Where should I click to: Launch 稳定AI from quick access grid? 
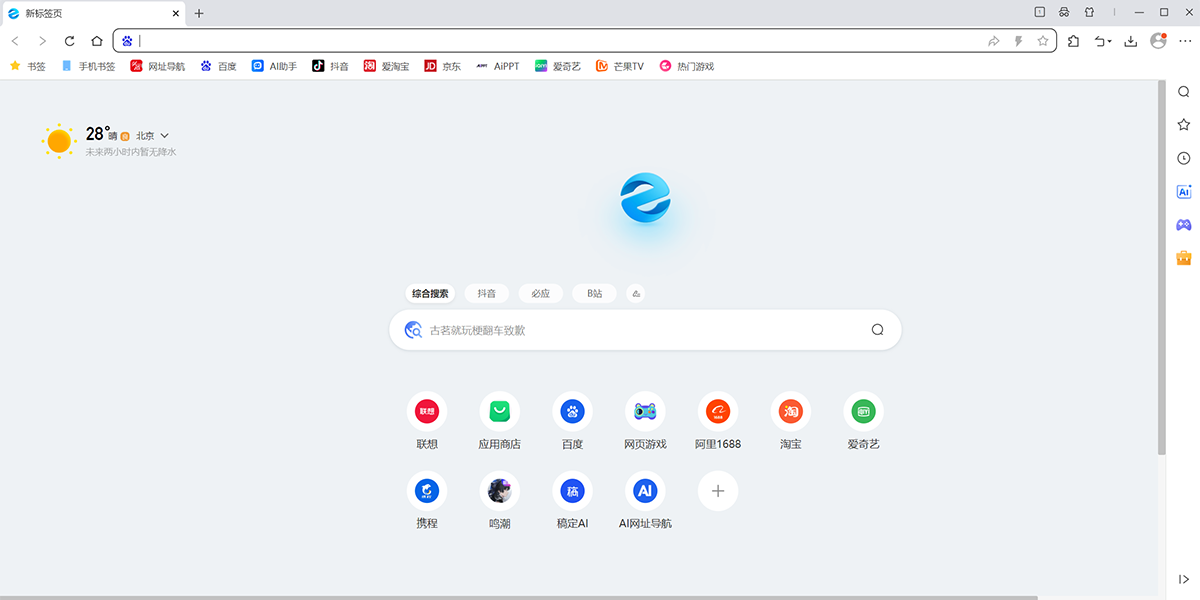572,490
